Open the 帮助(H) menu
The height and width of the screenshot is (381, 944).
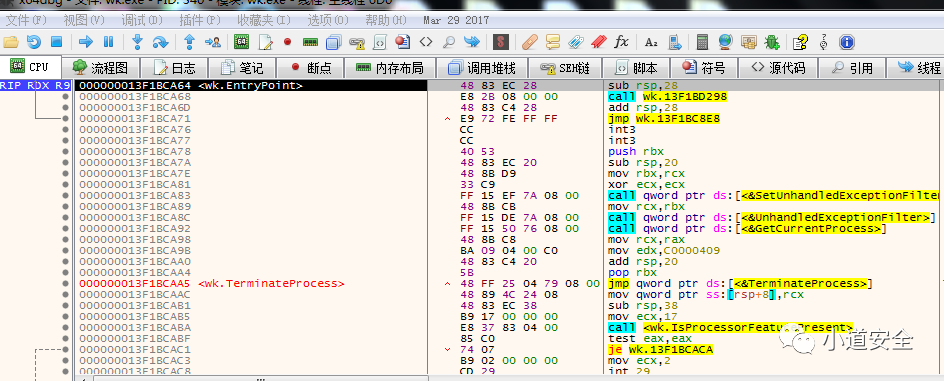pos(386,20)
